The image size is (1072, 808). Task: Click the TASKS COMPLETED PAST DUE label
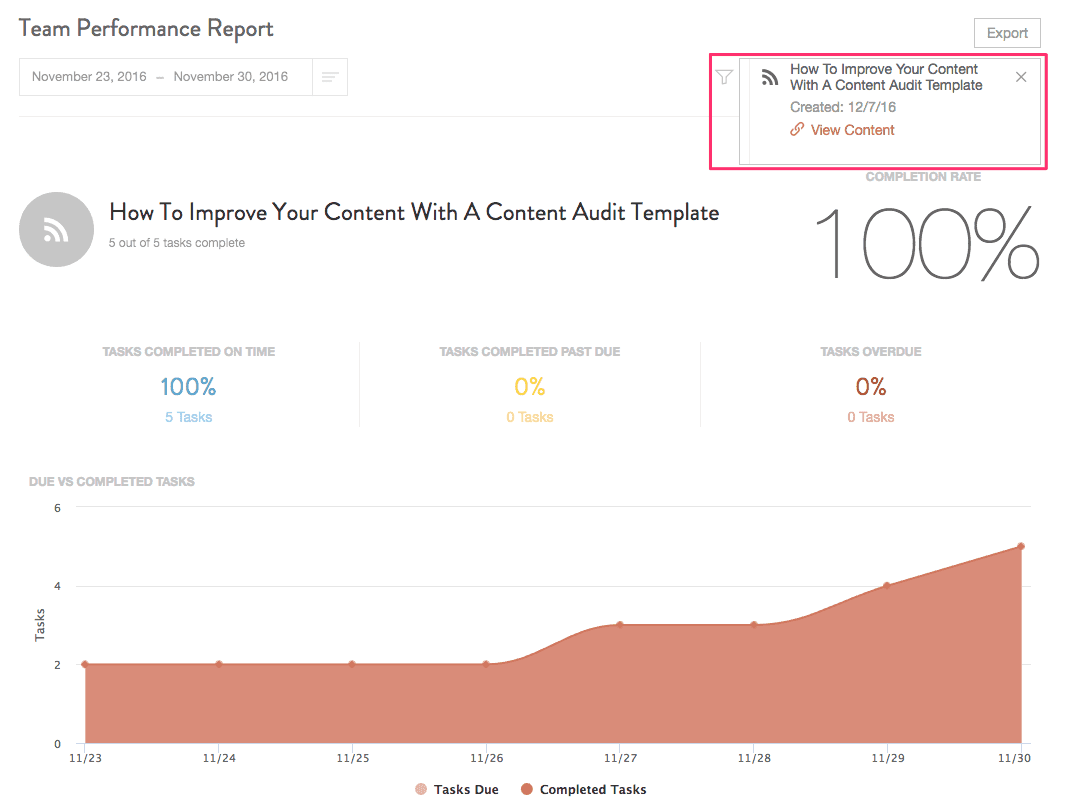click(x=530, y=351)
